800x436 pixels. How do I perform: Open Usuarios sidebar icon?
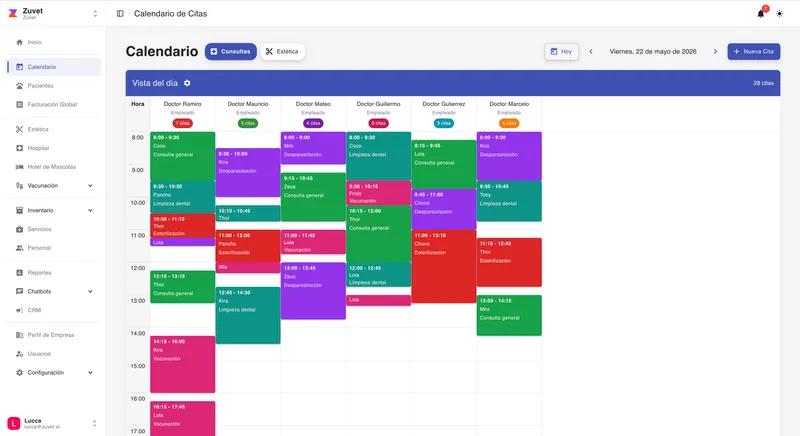point(19,354)
